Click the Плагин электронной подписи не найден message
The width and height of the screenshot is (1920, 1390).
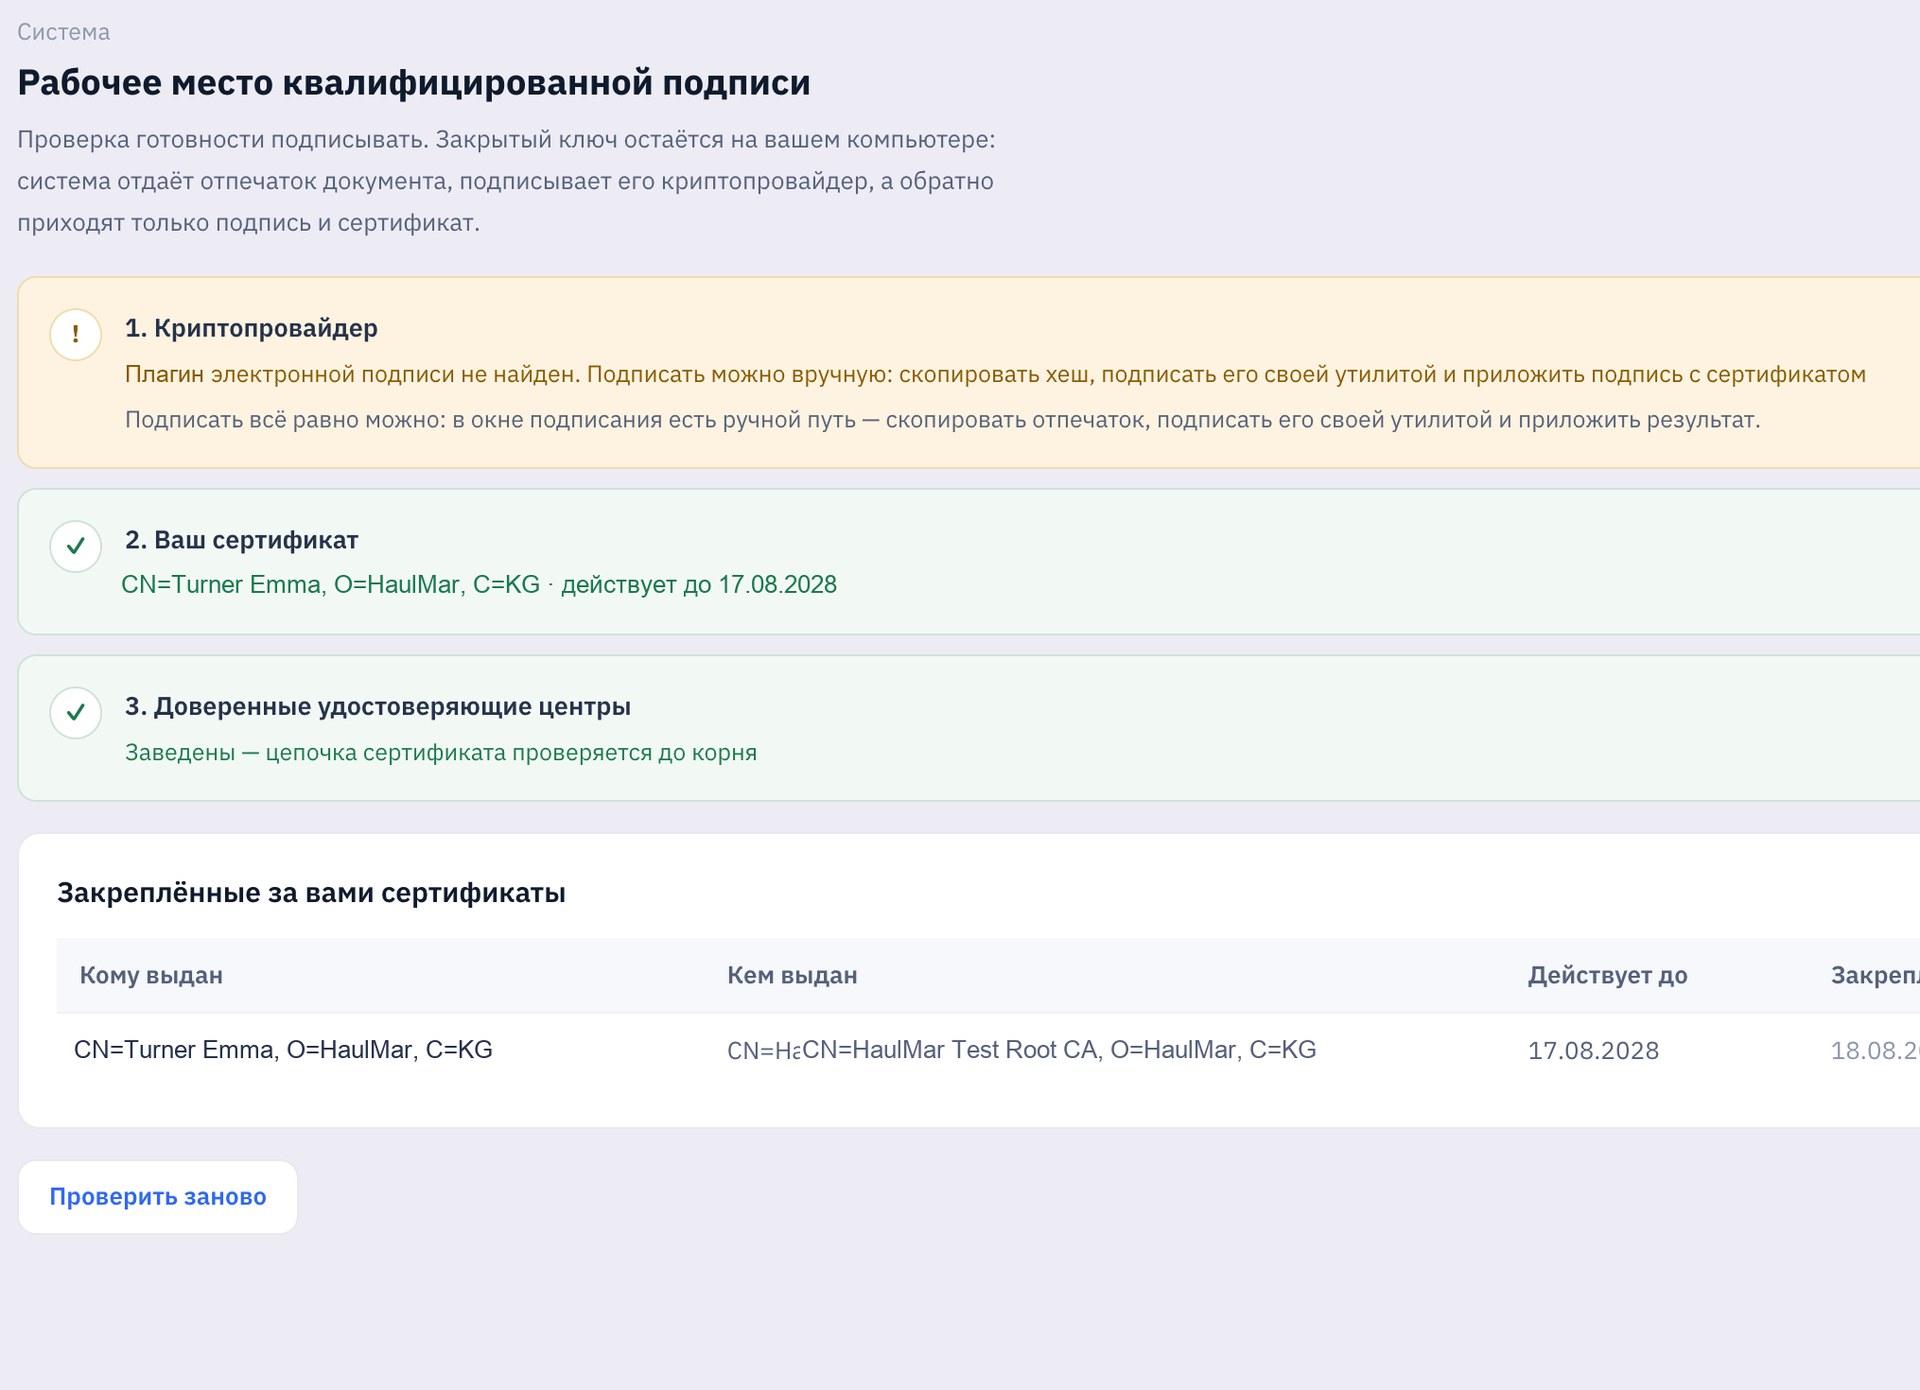[995, 374]
